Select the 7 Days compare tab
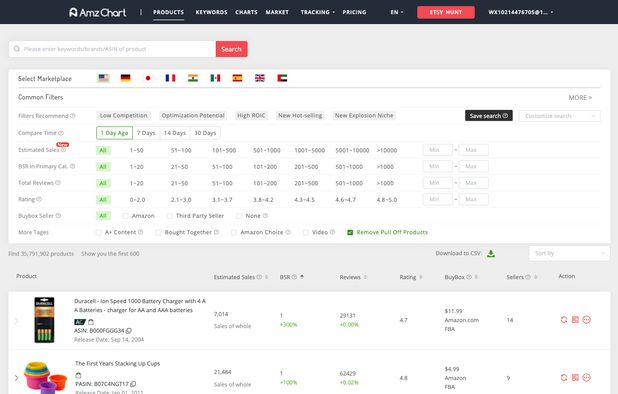 point(146,133)
